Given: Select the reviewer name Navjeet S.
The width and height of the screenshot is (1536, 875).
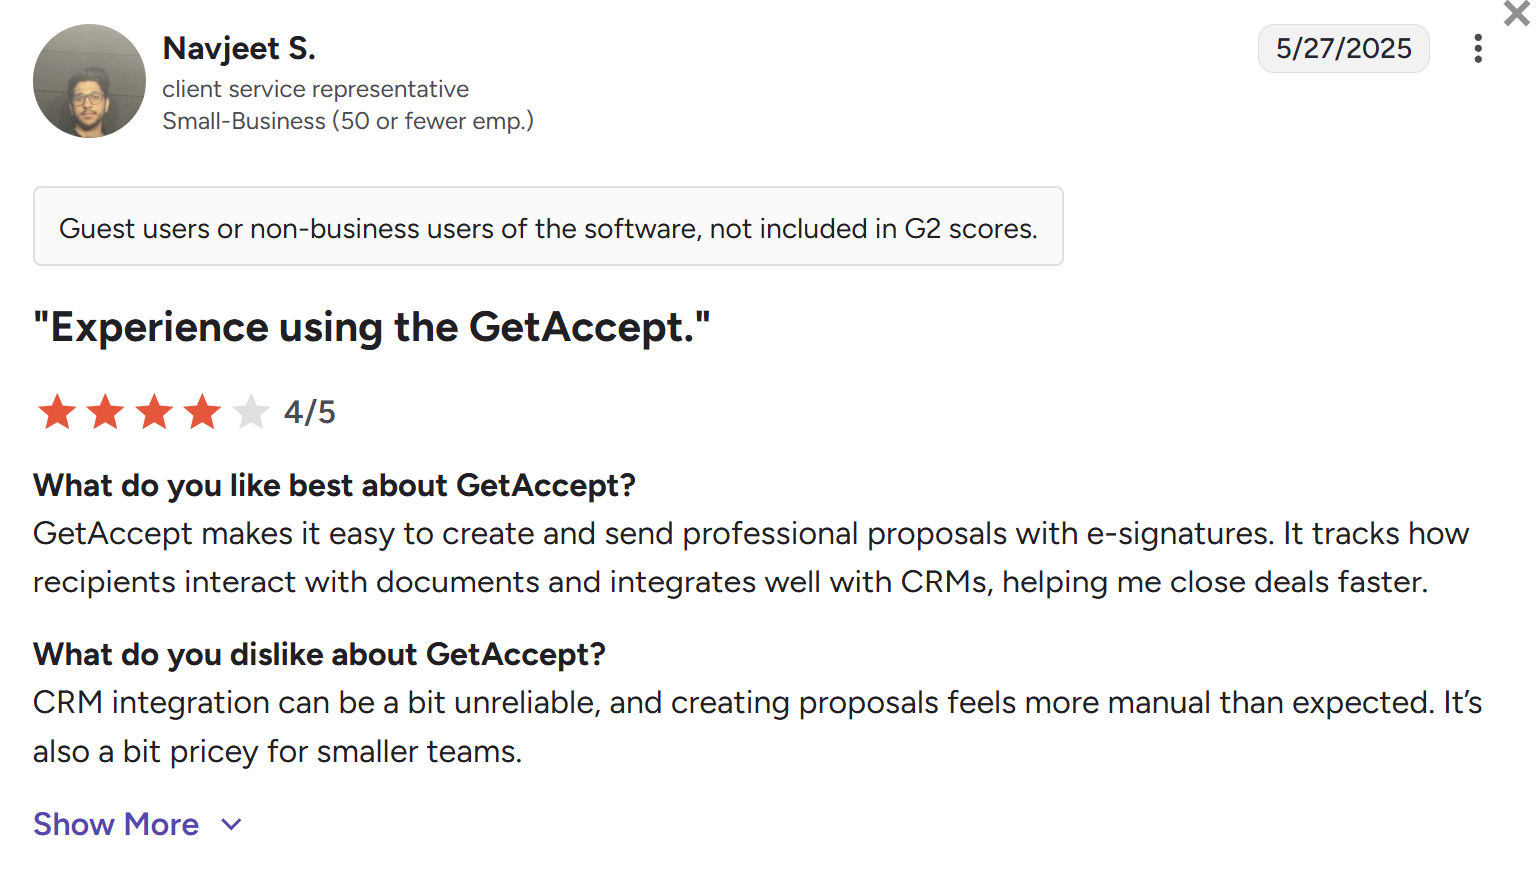Looking at the screenshot, I should [239, 48].
